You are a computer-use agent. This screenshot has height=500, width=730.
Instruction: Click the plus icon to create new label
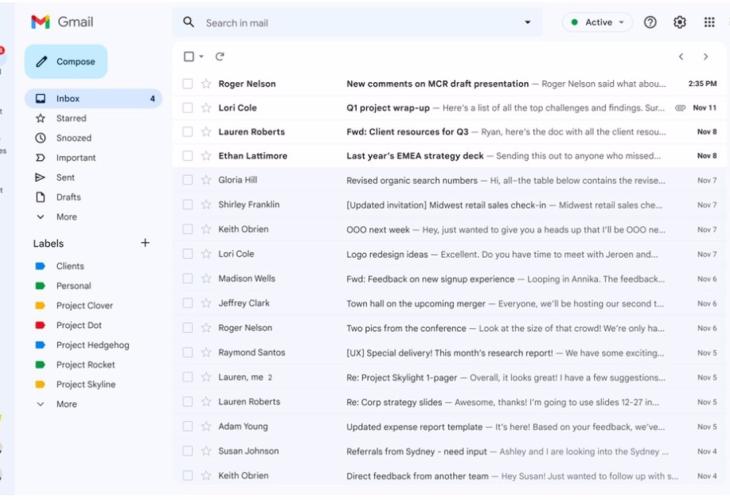[x=145, y=243]
